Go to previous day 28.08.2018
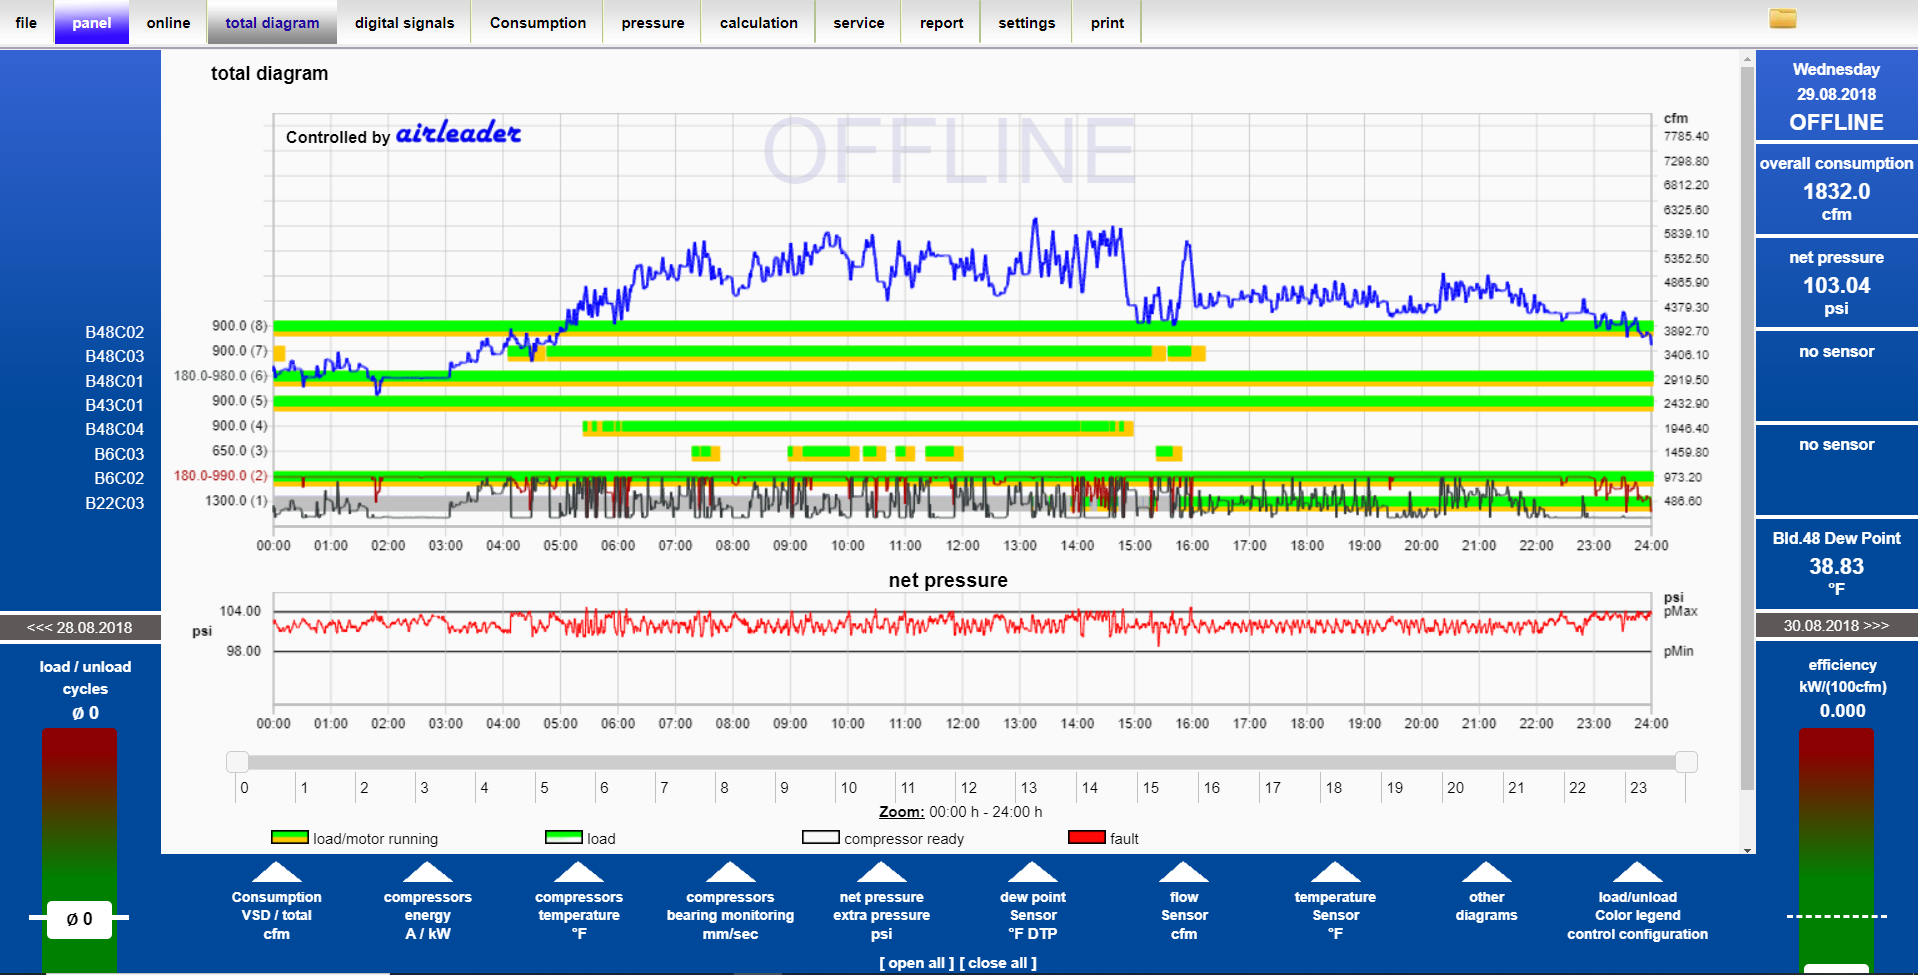This screenshot has width=1918, height=975. coord(80,627)
